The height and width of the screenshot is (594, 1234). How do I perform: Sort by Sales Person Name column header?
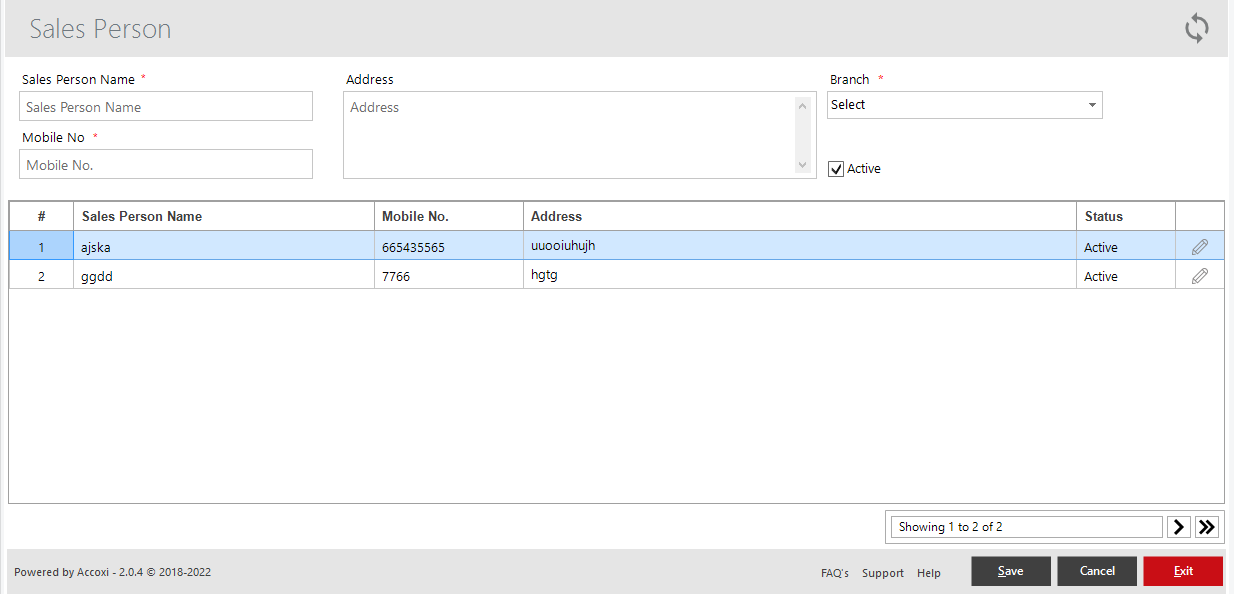[x=224, y=216]
